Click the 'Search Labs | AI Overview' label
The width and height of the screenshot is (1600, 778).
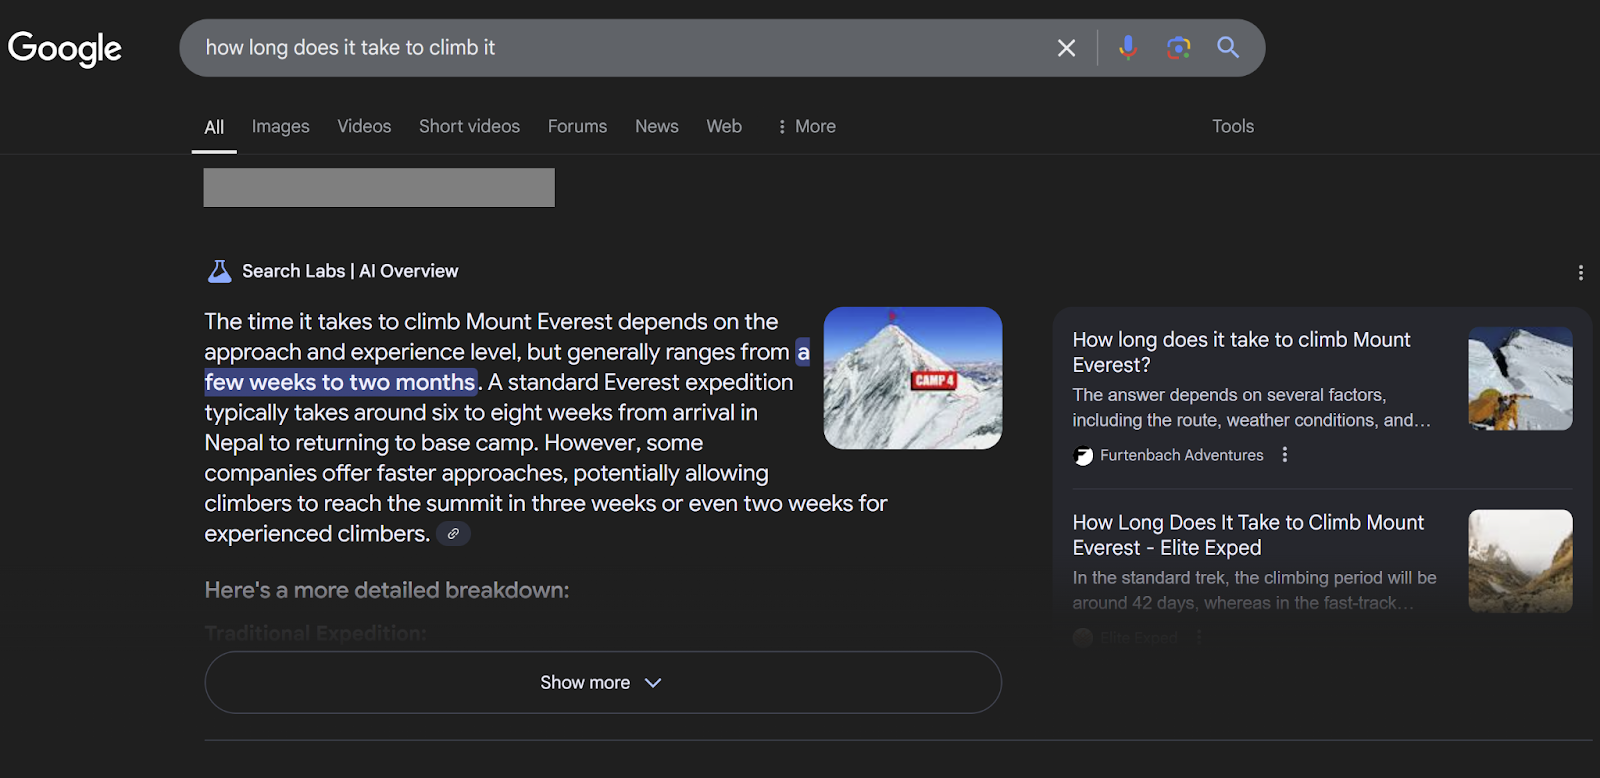pos(350,271)
